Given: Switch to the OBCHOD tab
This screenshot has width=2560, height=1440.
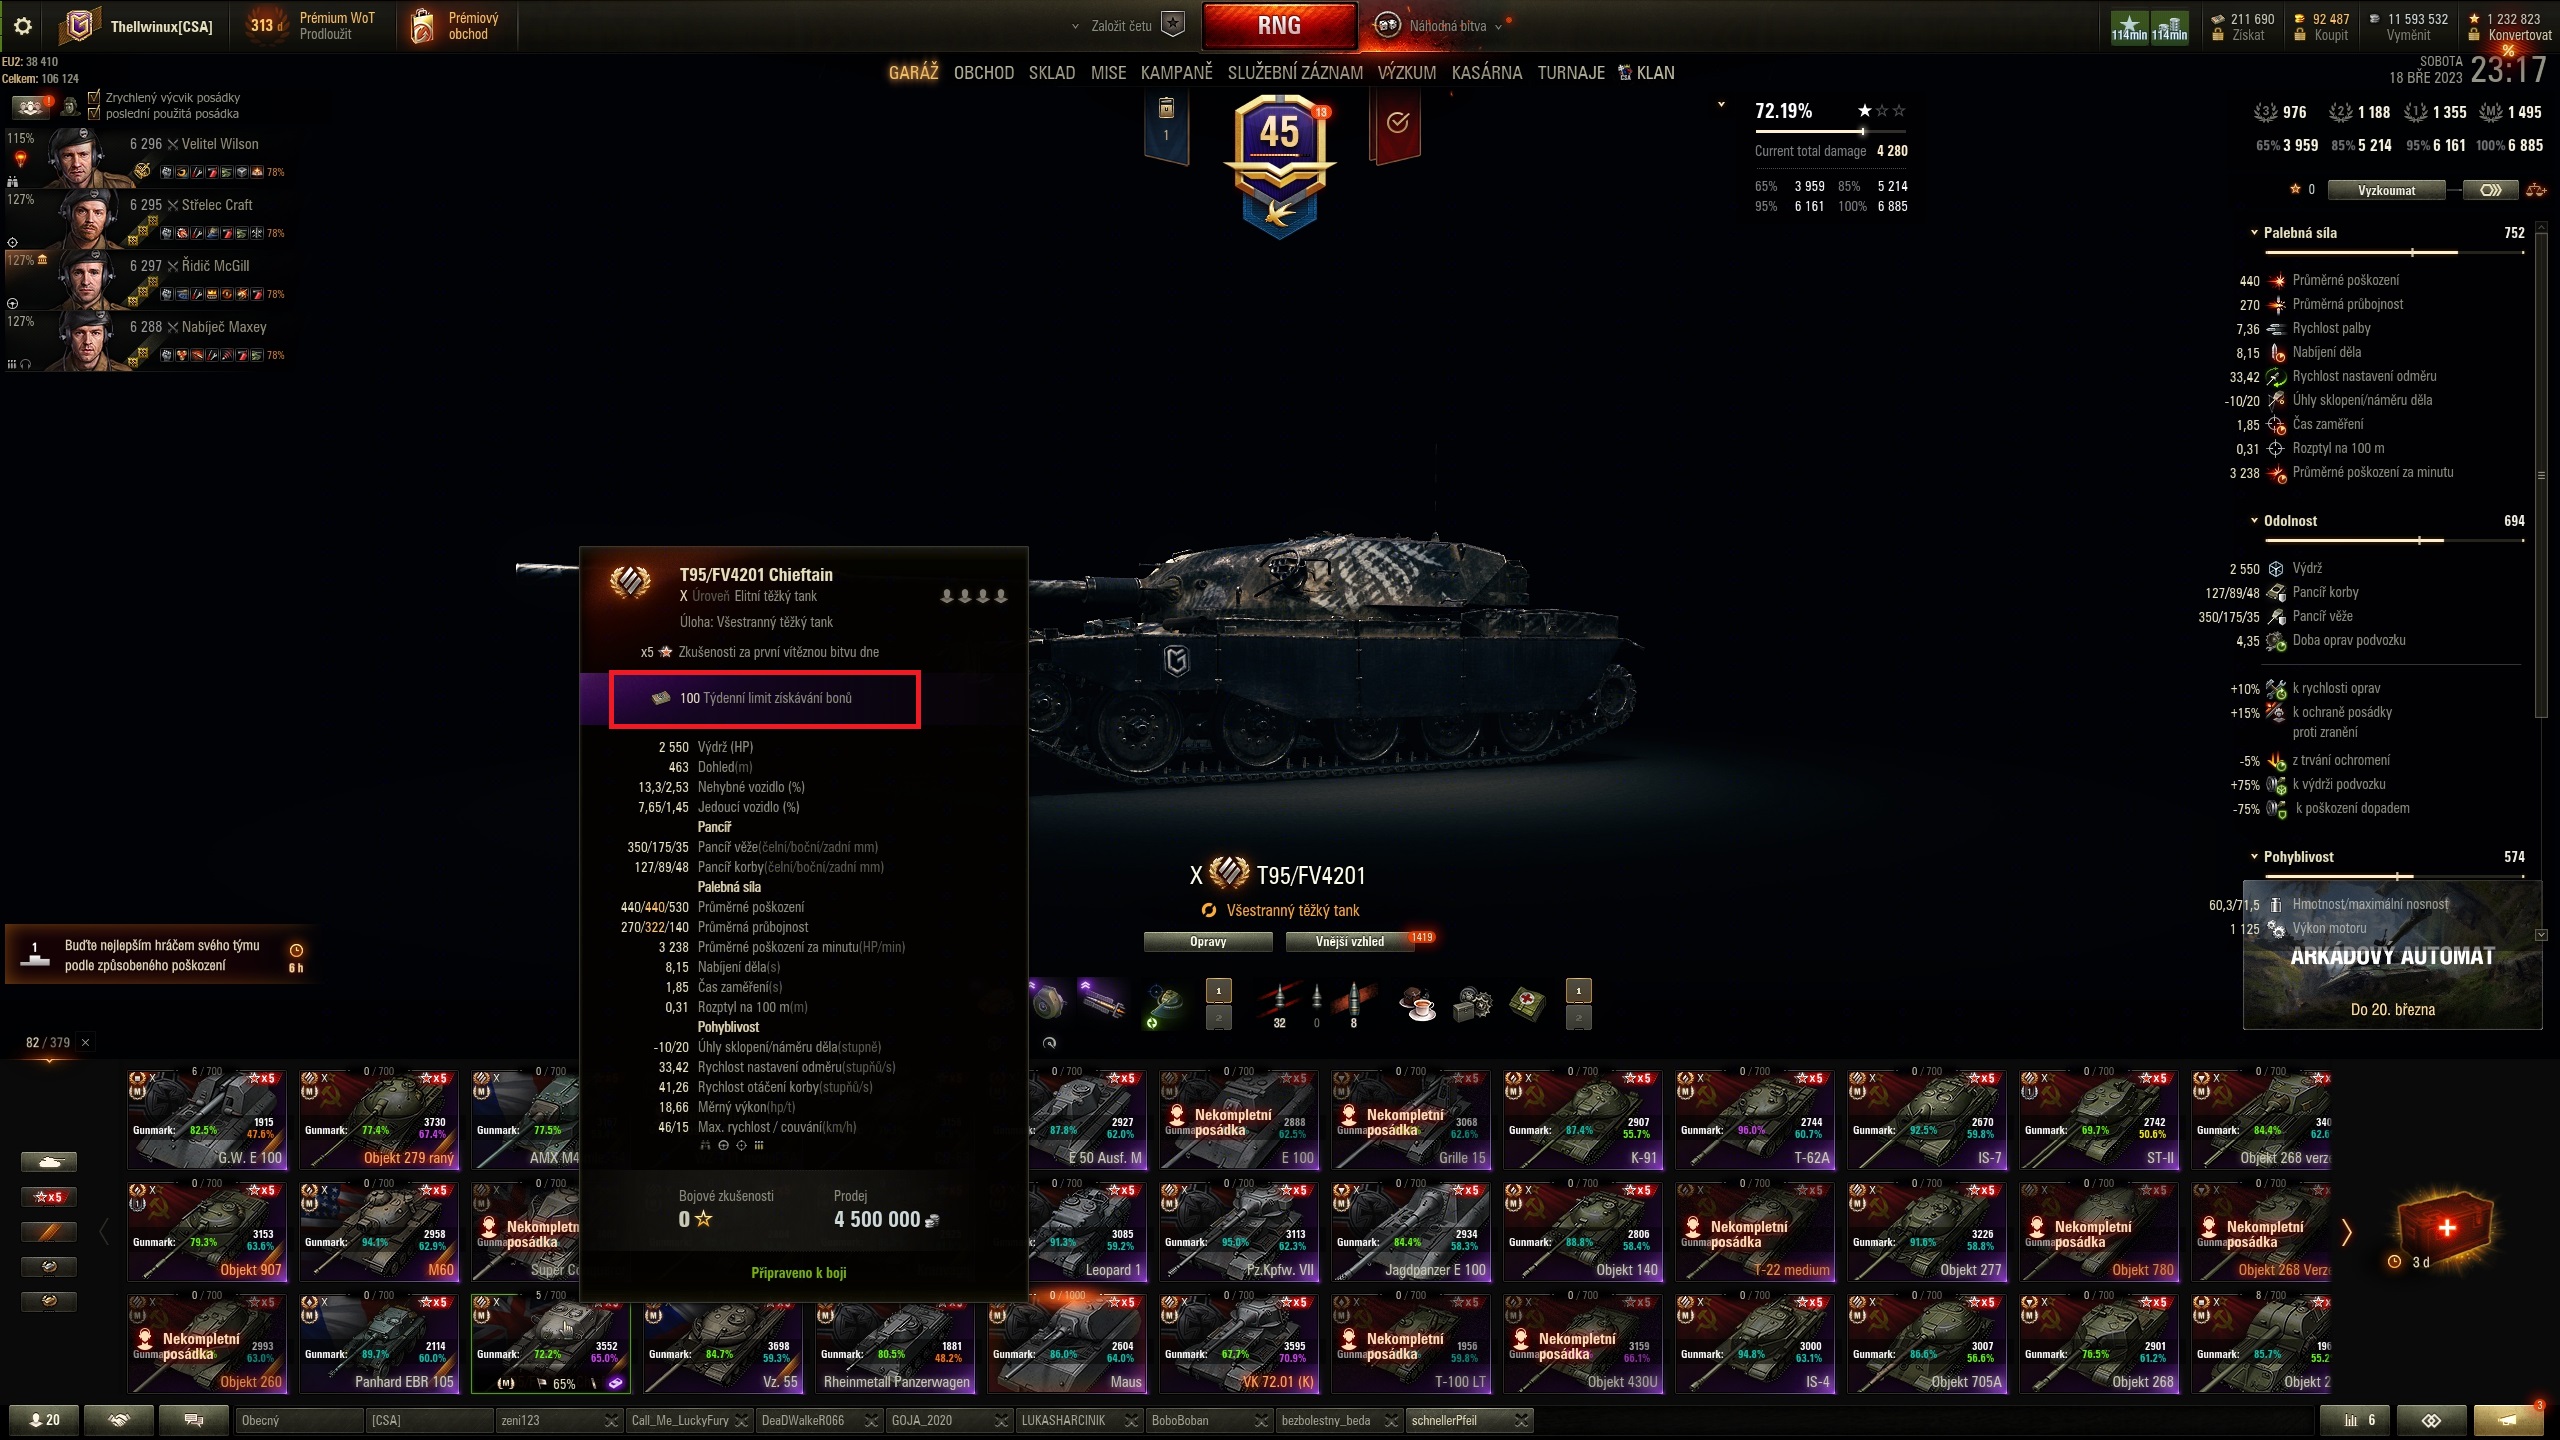Looking at the screenshot, I should 983,73.
